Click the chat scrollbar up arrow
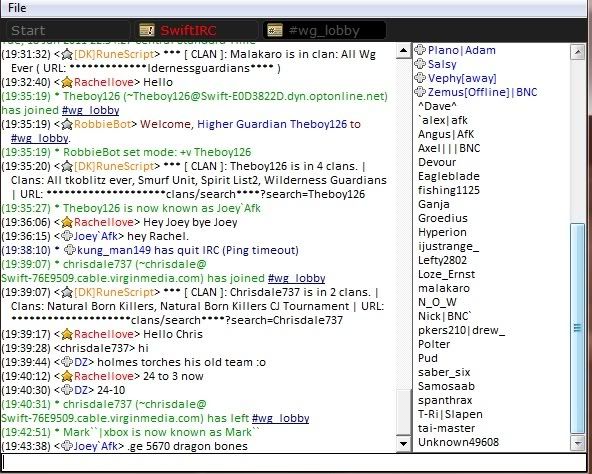This screenshot has width=592, height=474. click(x=403, y=51)
